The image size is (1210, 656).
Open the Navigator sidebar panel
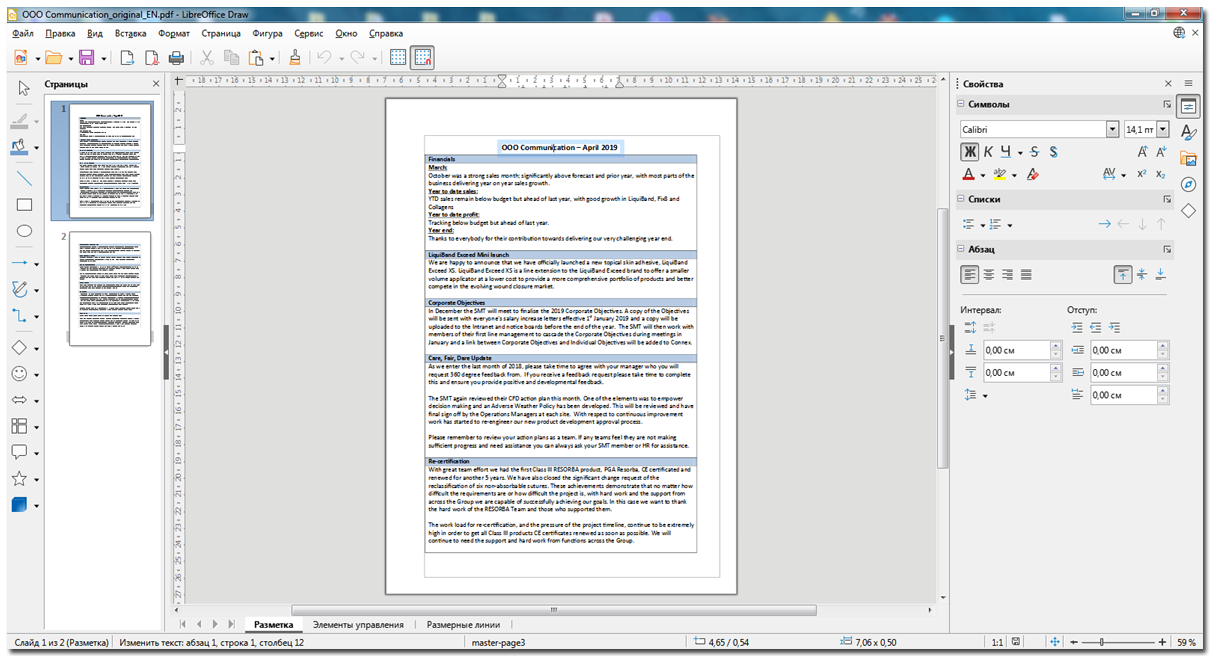pos(1188,184)
